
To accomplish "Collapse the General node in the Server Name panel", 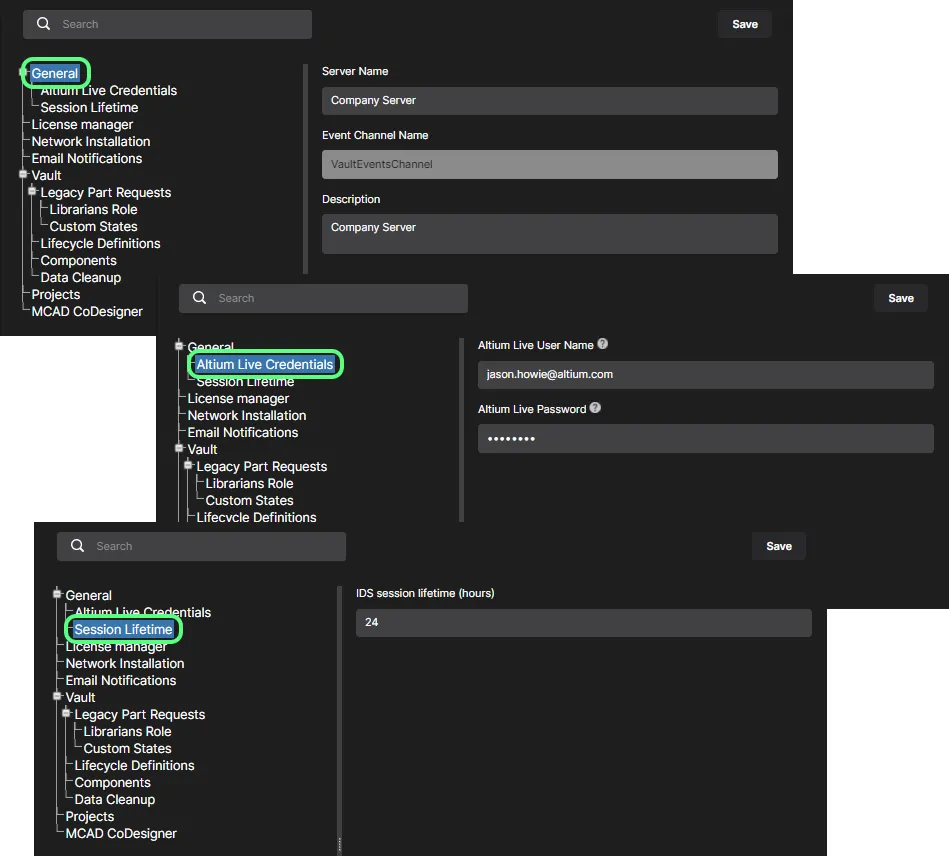I will tap(24, 73).
